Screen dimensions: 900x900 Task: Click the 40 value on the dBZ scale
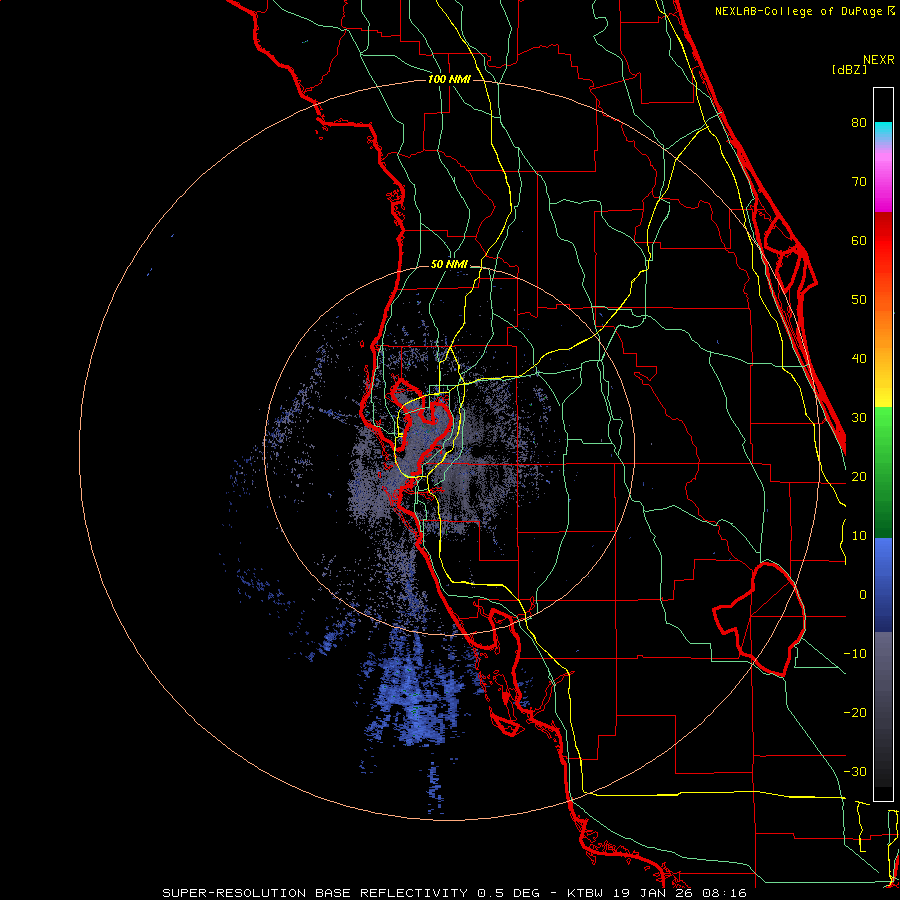coord(859,359)
